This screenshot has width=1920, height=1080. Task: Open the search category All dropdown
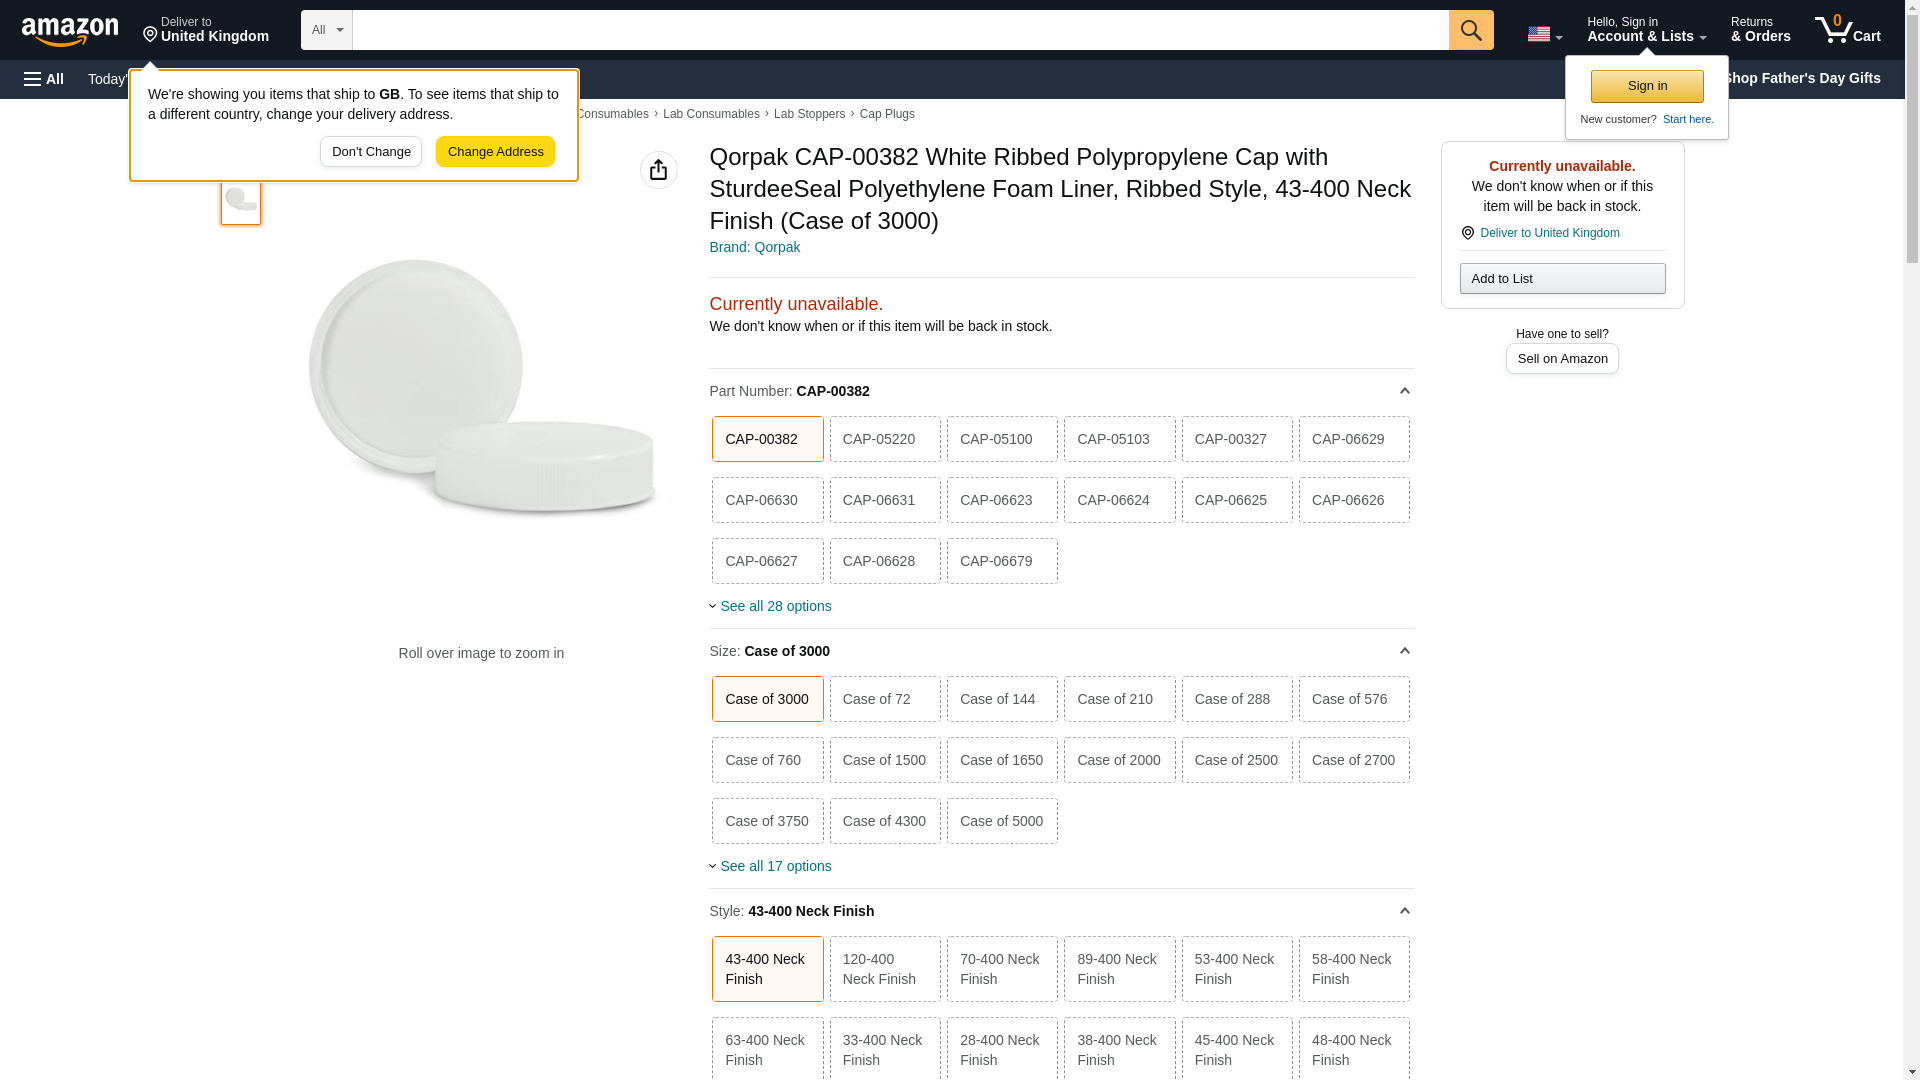click(326, 30)
